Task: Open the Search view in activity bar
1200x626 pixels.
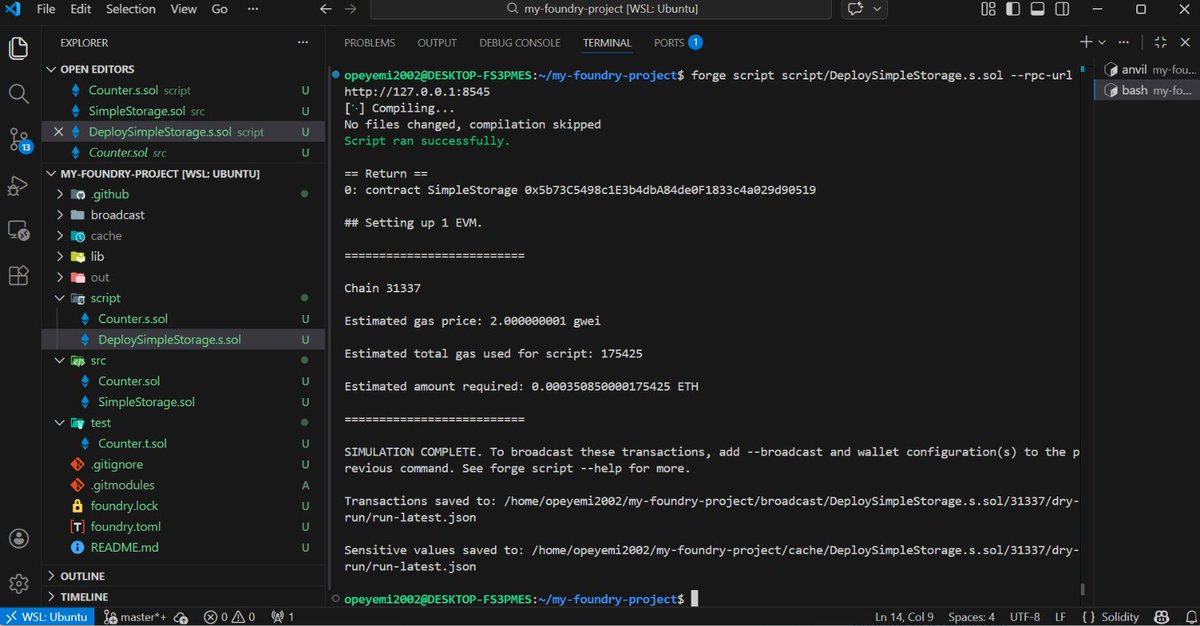Action: 18,94
